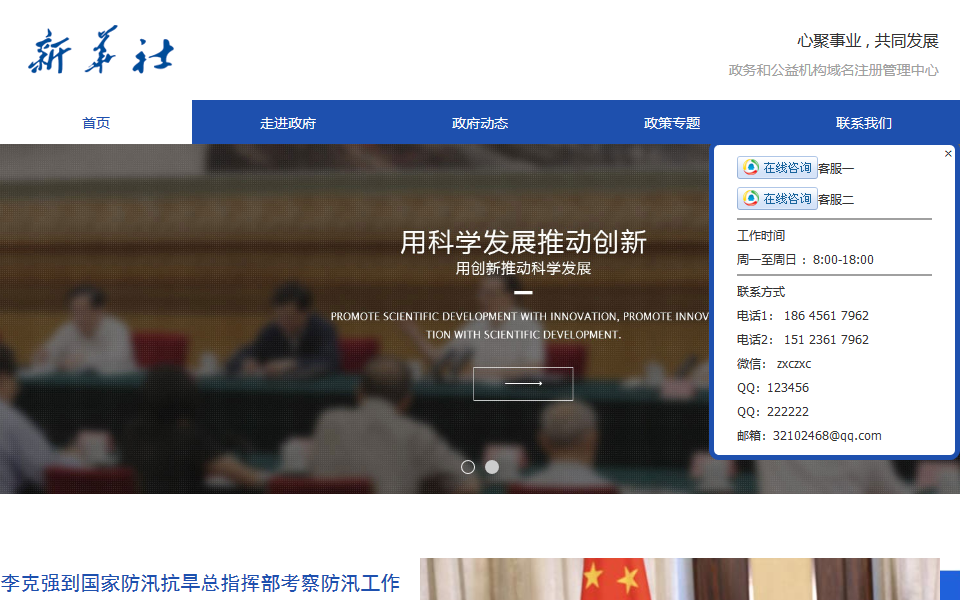Go to the 首页 tab
This screenshot has height=600, width=960.
pyautogui.click(x=96, y=123)
